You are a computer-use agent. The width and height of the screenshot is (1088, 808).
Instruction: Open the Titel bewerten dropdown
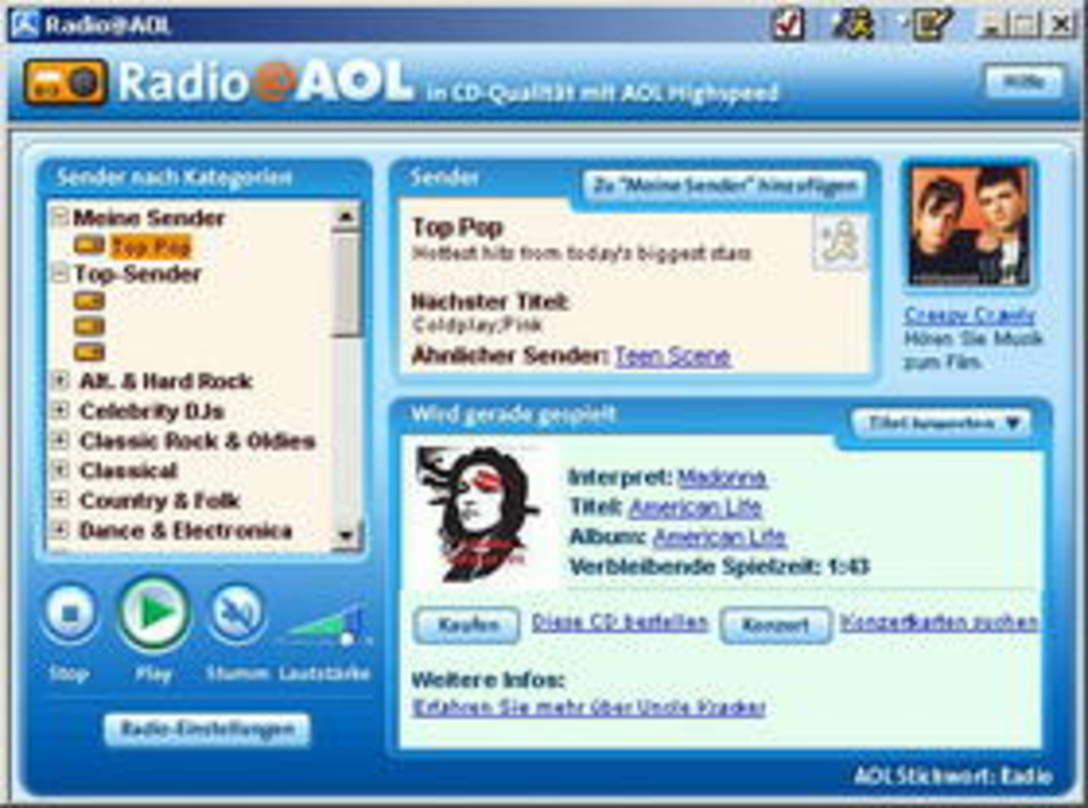pos(942,423)
